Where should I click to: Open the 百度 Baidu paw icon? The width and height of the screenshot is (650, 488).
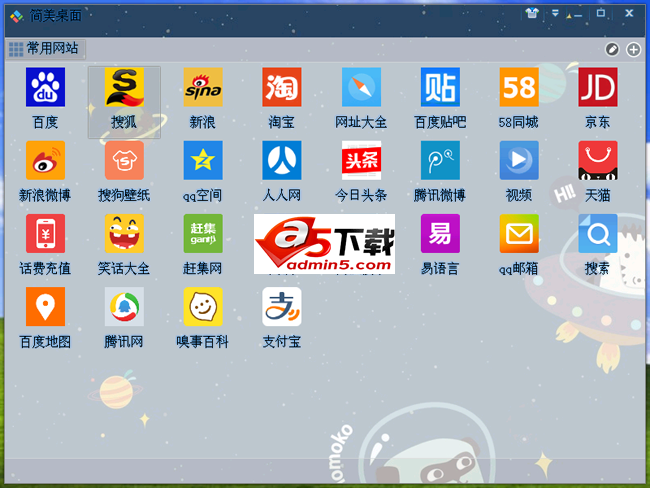pyautogui.click(x=45, y=87)
